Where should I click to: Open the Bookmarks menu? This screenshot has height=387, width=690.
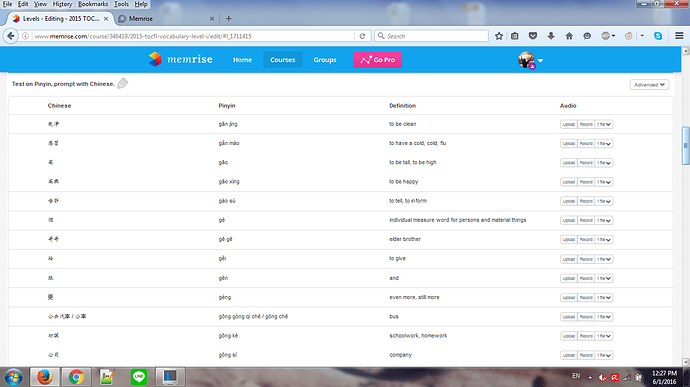tap(93, 4)
